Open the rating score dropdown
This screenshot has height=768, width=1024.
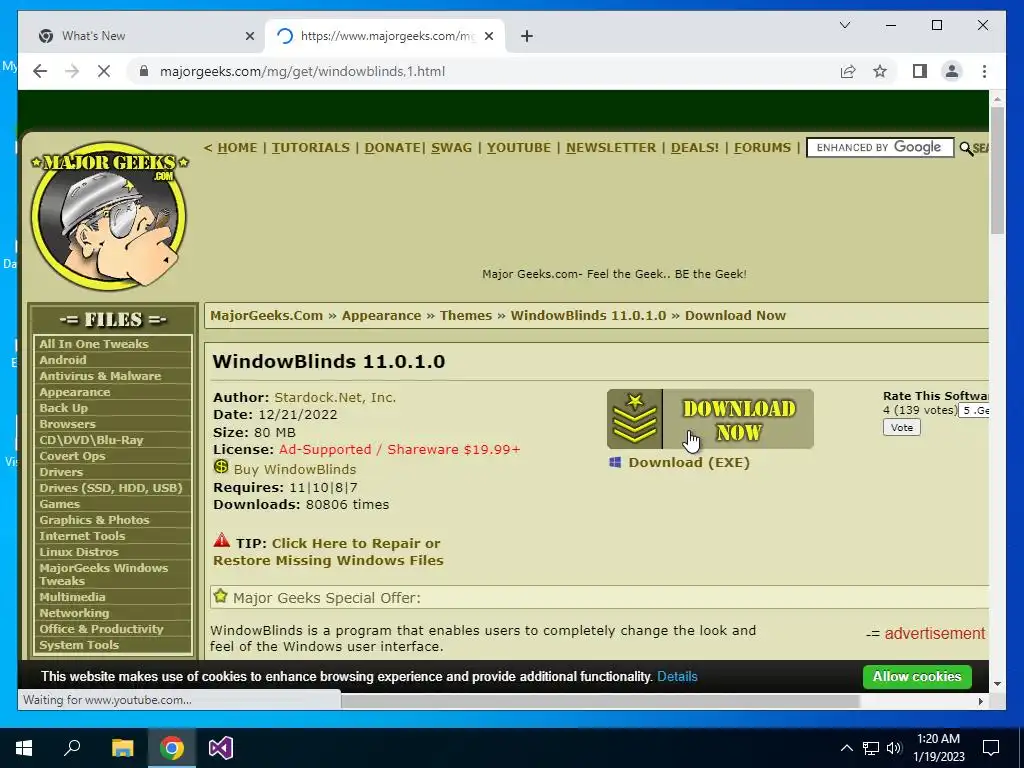tap(974, 410)
